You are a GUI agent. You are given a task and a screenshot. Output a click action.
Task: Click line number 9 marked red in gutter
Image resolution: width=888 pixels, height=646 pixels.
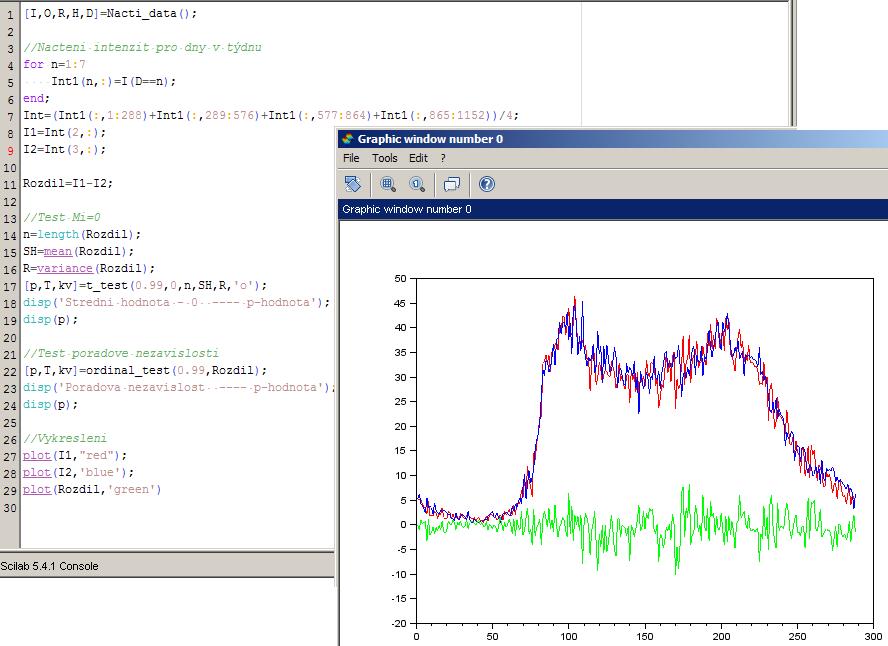tap(11, 151)
